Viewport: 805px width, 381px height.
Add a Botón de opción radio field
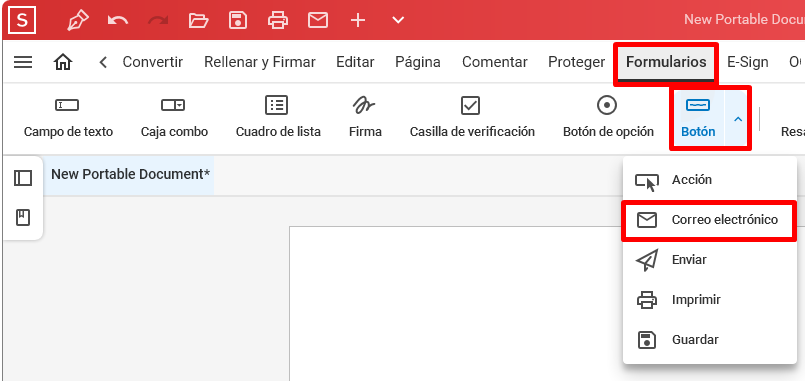608,118
